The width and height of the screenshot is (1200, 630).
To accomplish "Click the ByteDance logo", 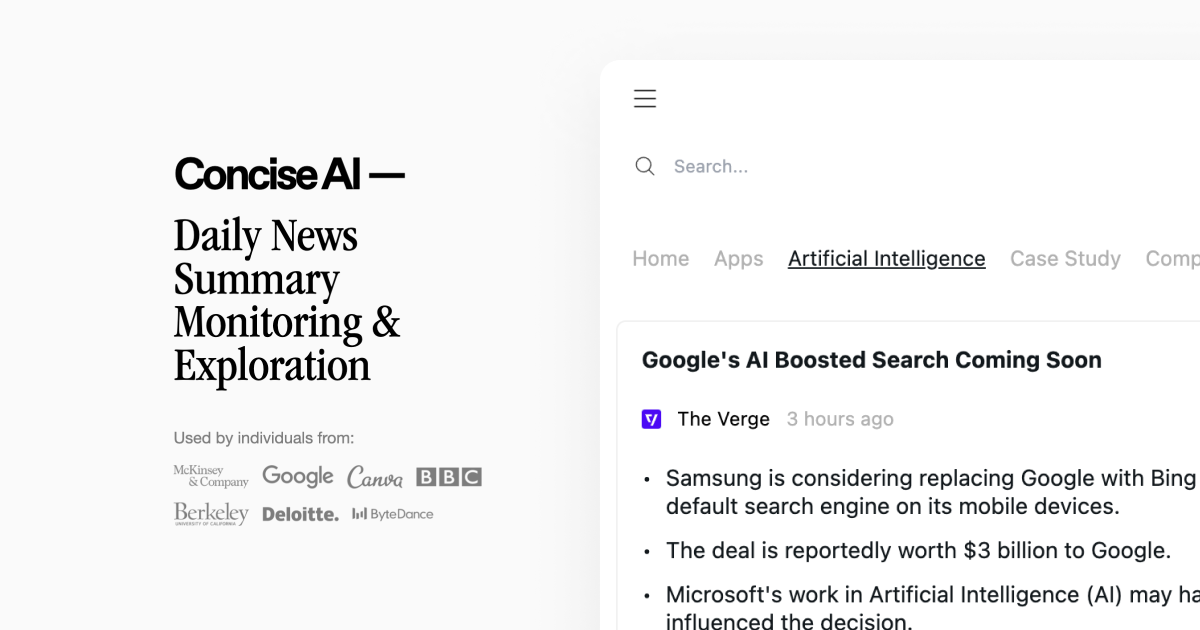I will click(x=393, y=514).
